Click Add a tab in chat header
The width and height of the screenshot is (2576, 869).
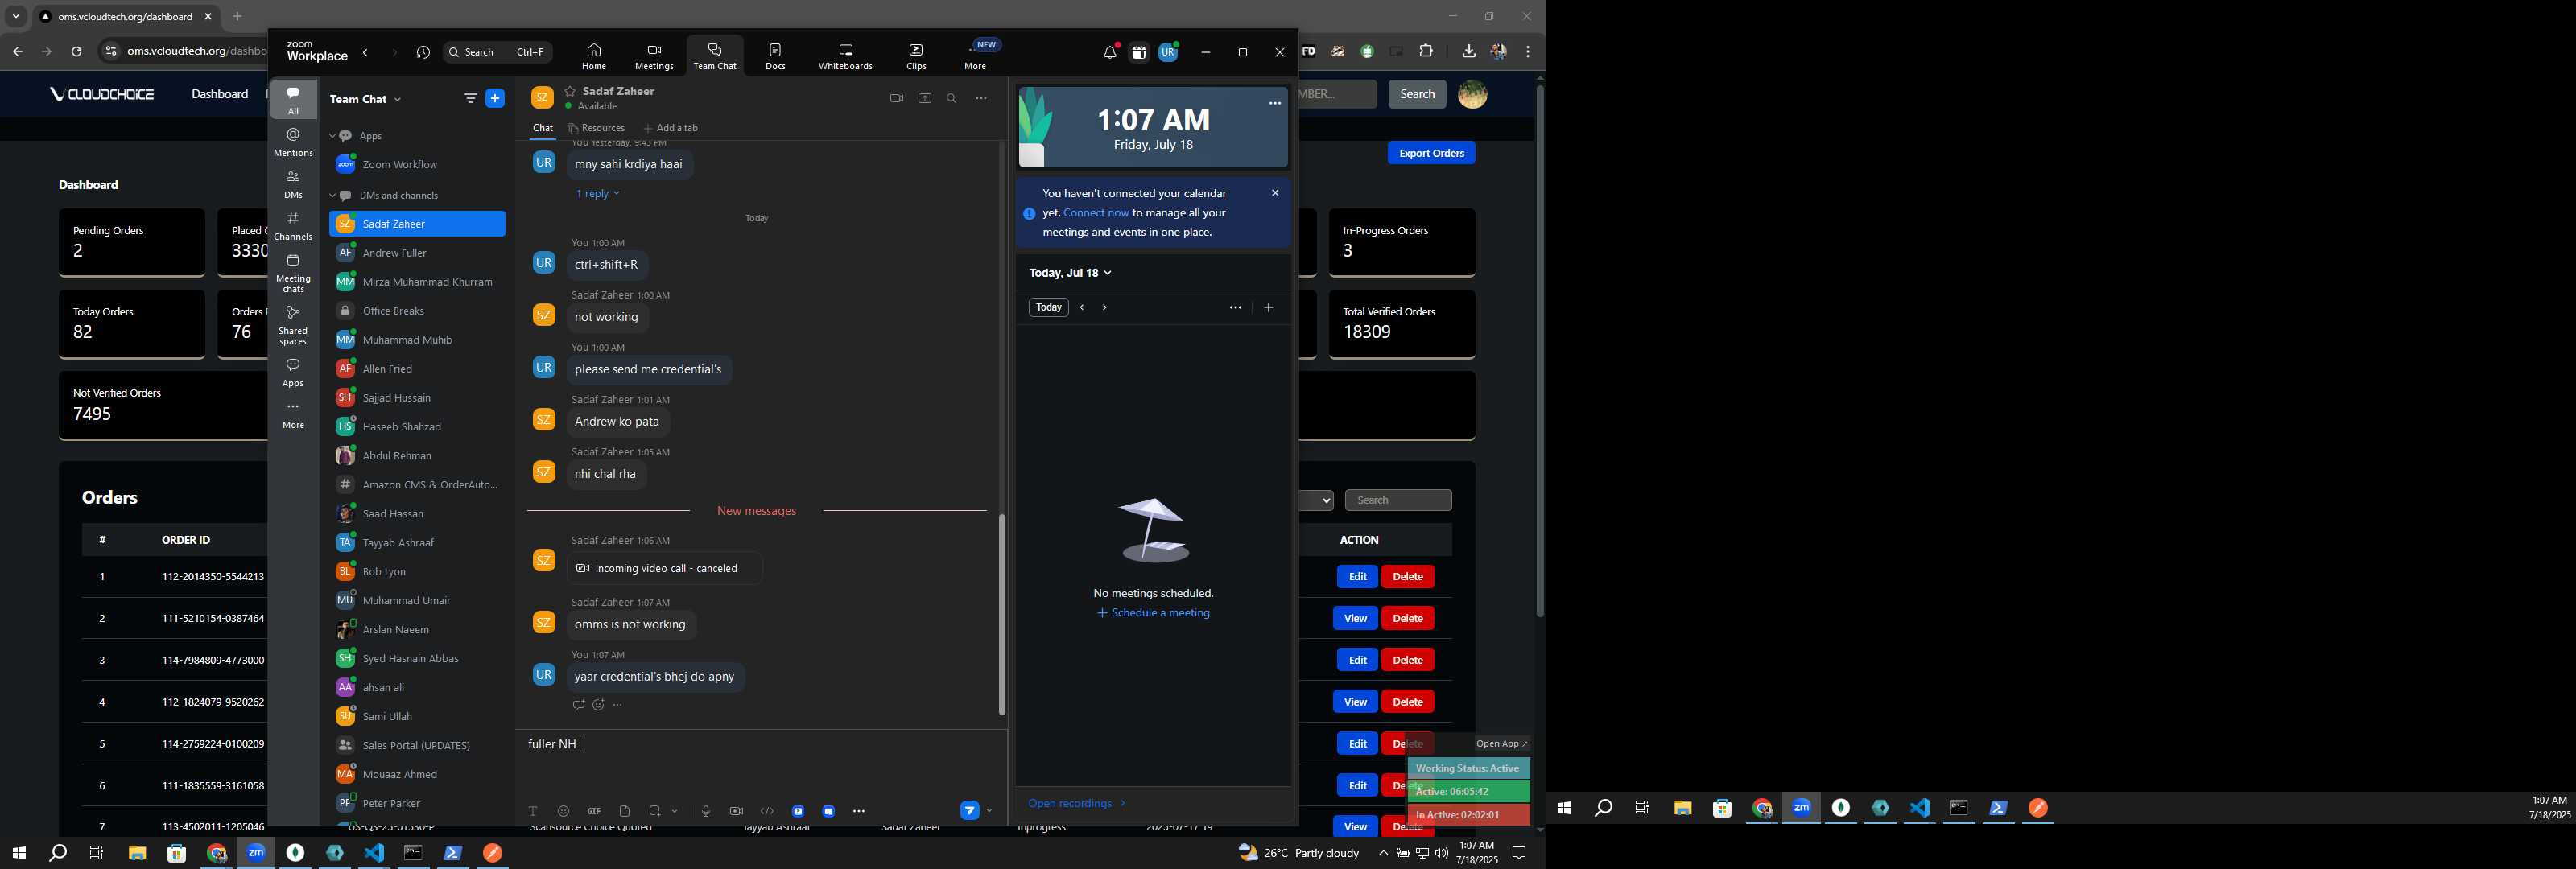(x=671, y=128)
